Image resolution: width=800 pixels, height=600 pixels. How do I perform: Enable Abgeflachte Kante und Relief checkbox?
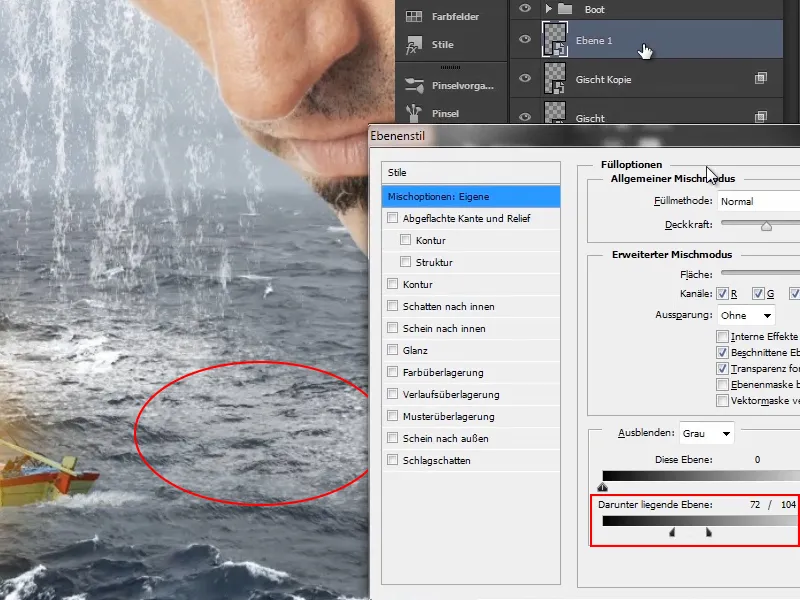coord(392,218)
